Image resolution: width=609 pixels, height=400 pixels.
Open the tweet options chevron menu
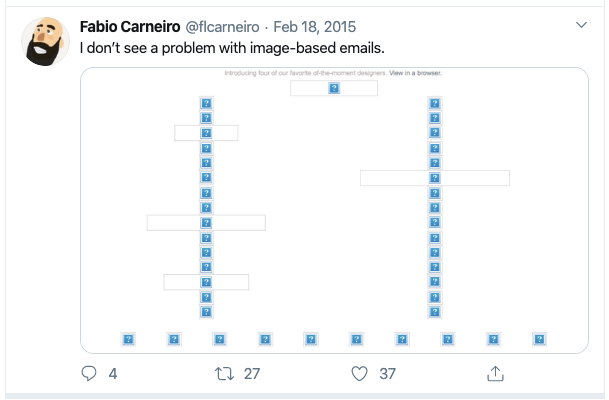pyautogui.click(x=581, y=25)
